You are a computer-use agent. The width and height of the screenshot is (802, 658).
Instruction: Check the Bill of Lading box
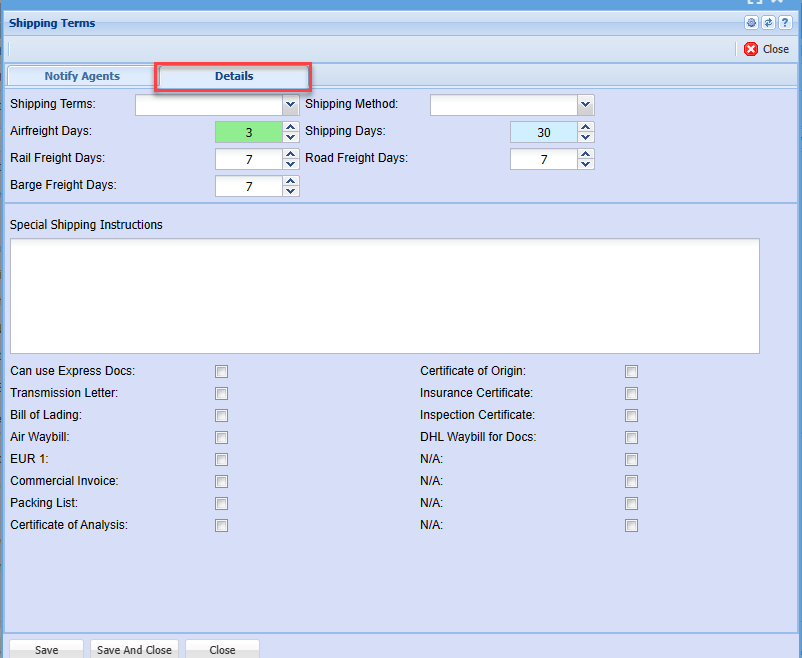(x=221, y=416)
